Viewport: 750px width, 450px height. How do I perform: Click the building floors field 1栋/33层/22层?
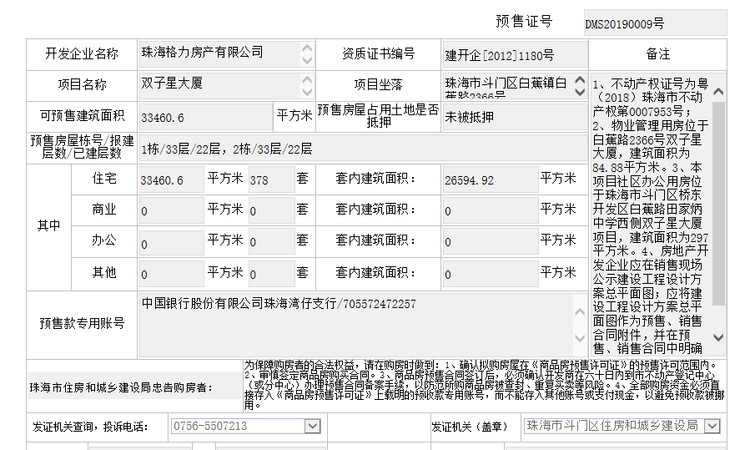(x=363, y=148)
